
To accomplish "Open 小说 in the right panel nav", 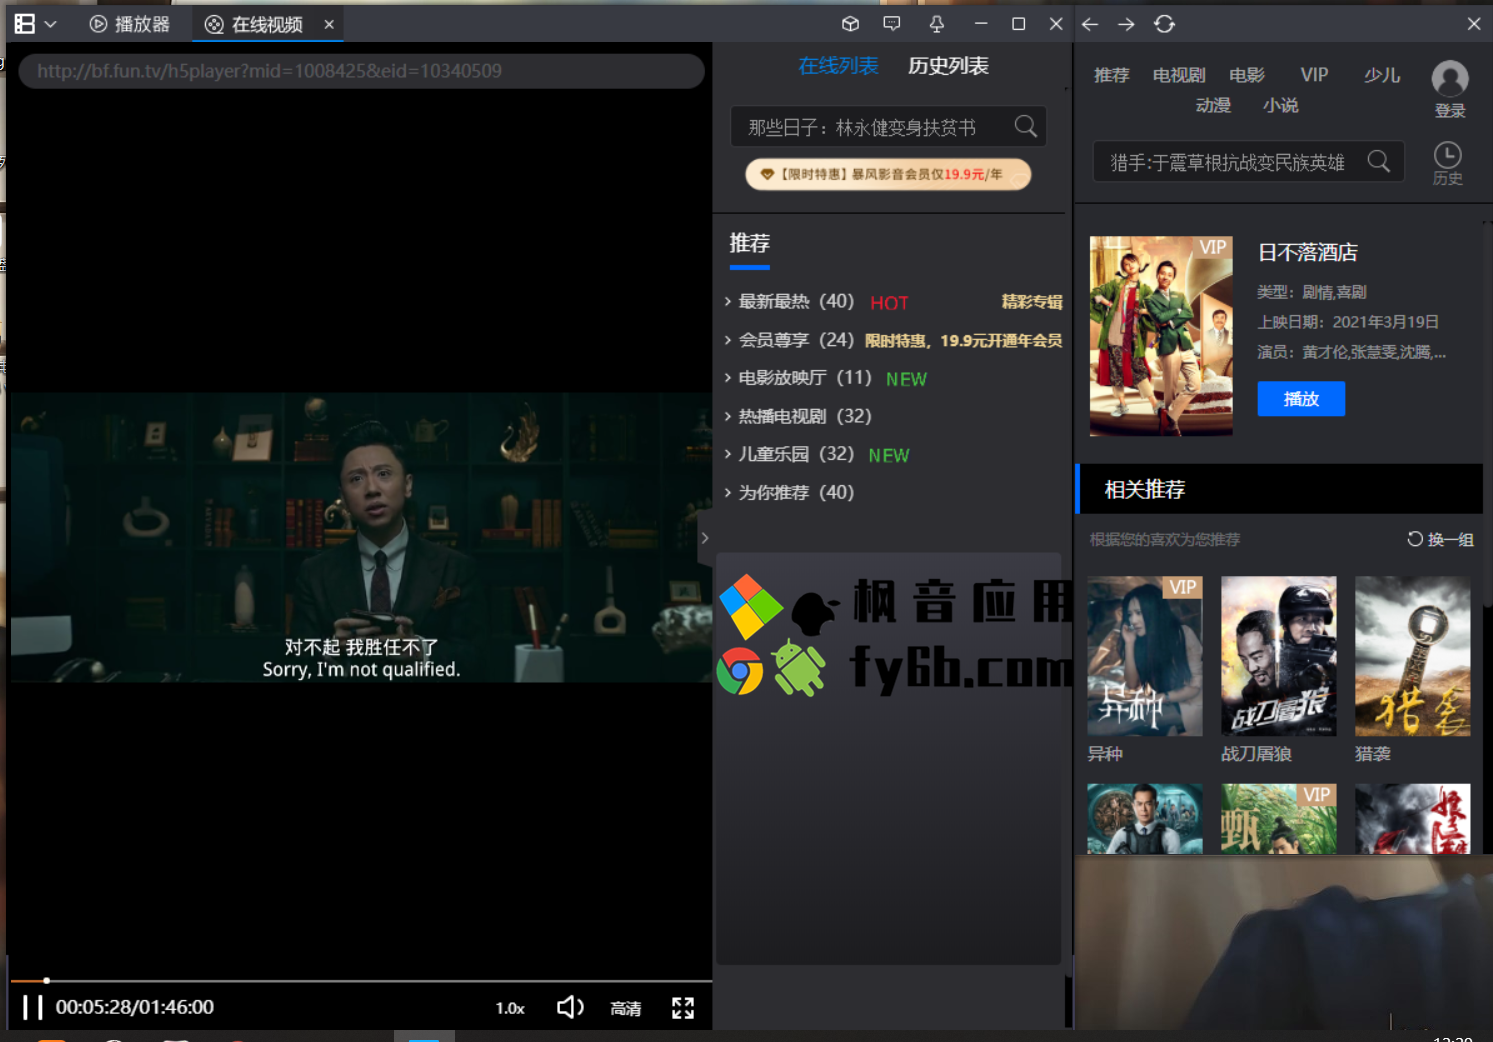I will click(x=1280, y=105).
